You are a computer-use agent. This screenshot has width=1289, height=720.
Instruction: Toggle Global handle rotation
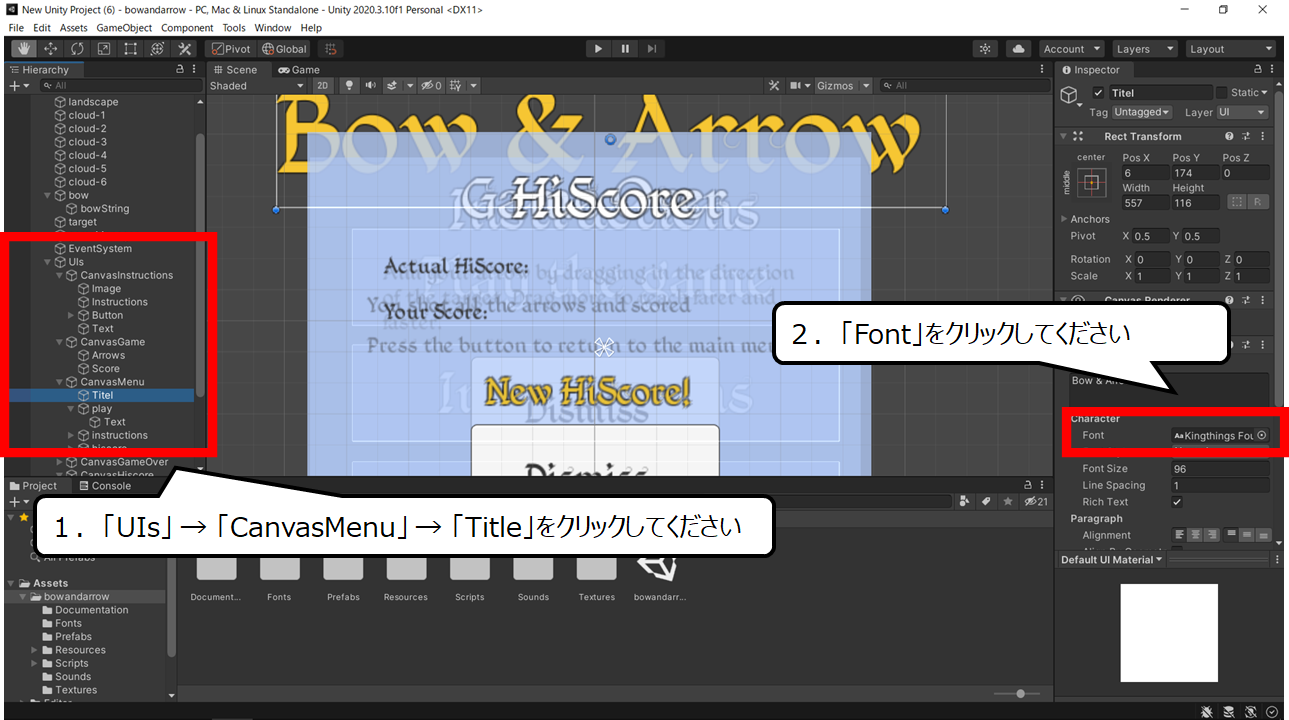click(x=284, y=49)
